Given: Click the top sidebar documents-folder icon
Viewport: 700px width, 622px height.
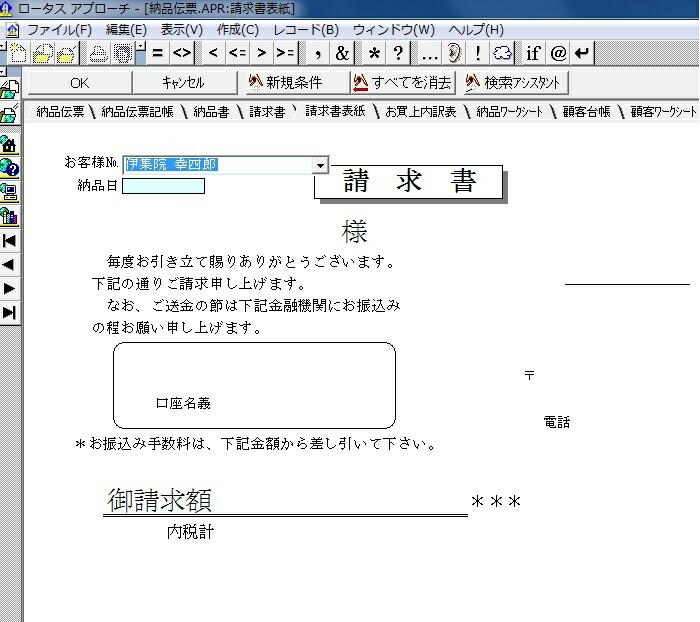Looking at the screenshot, I should pos(10,90).
